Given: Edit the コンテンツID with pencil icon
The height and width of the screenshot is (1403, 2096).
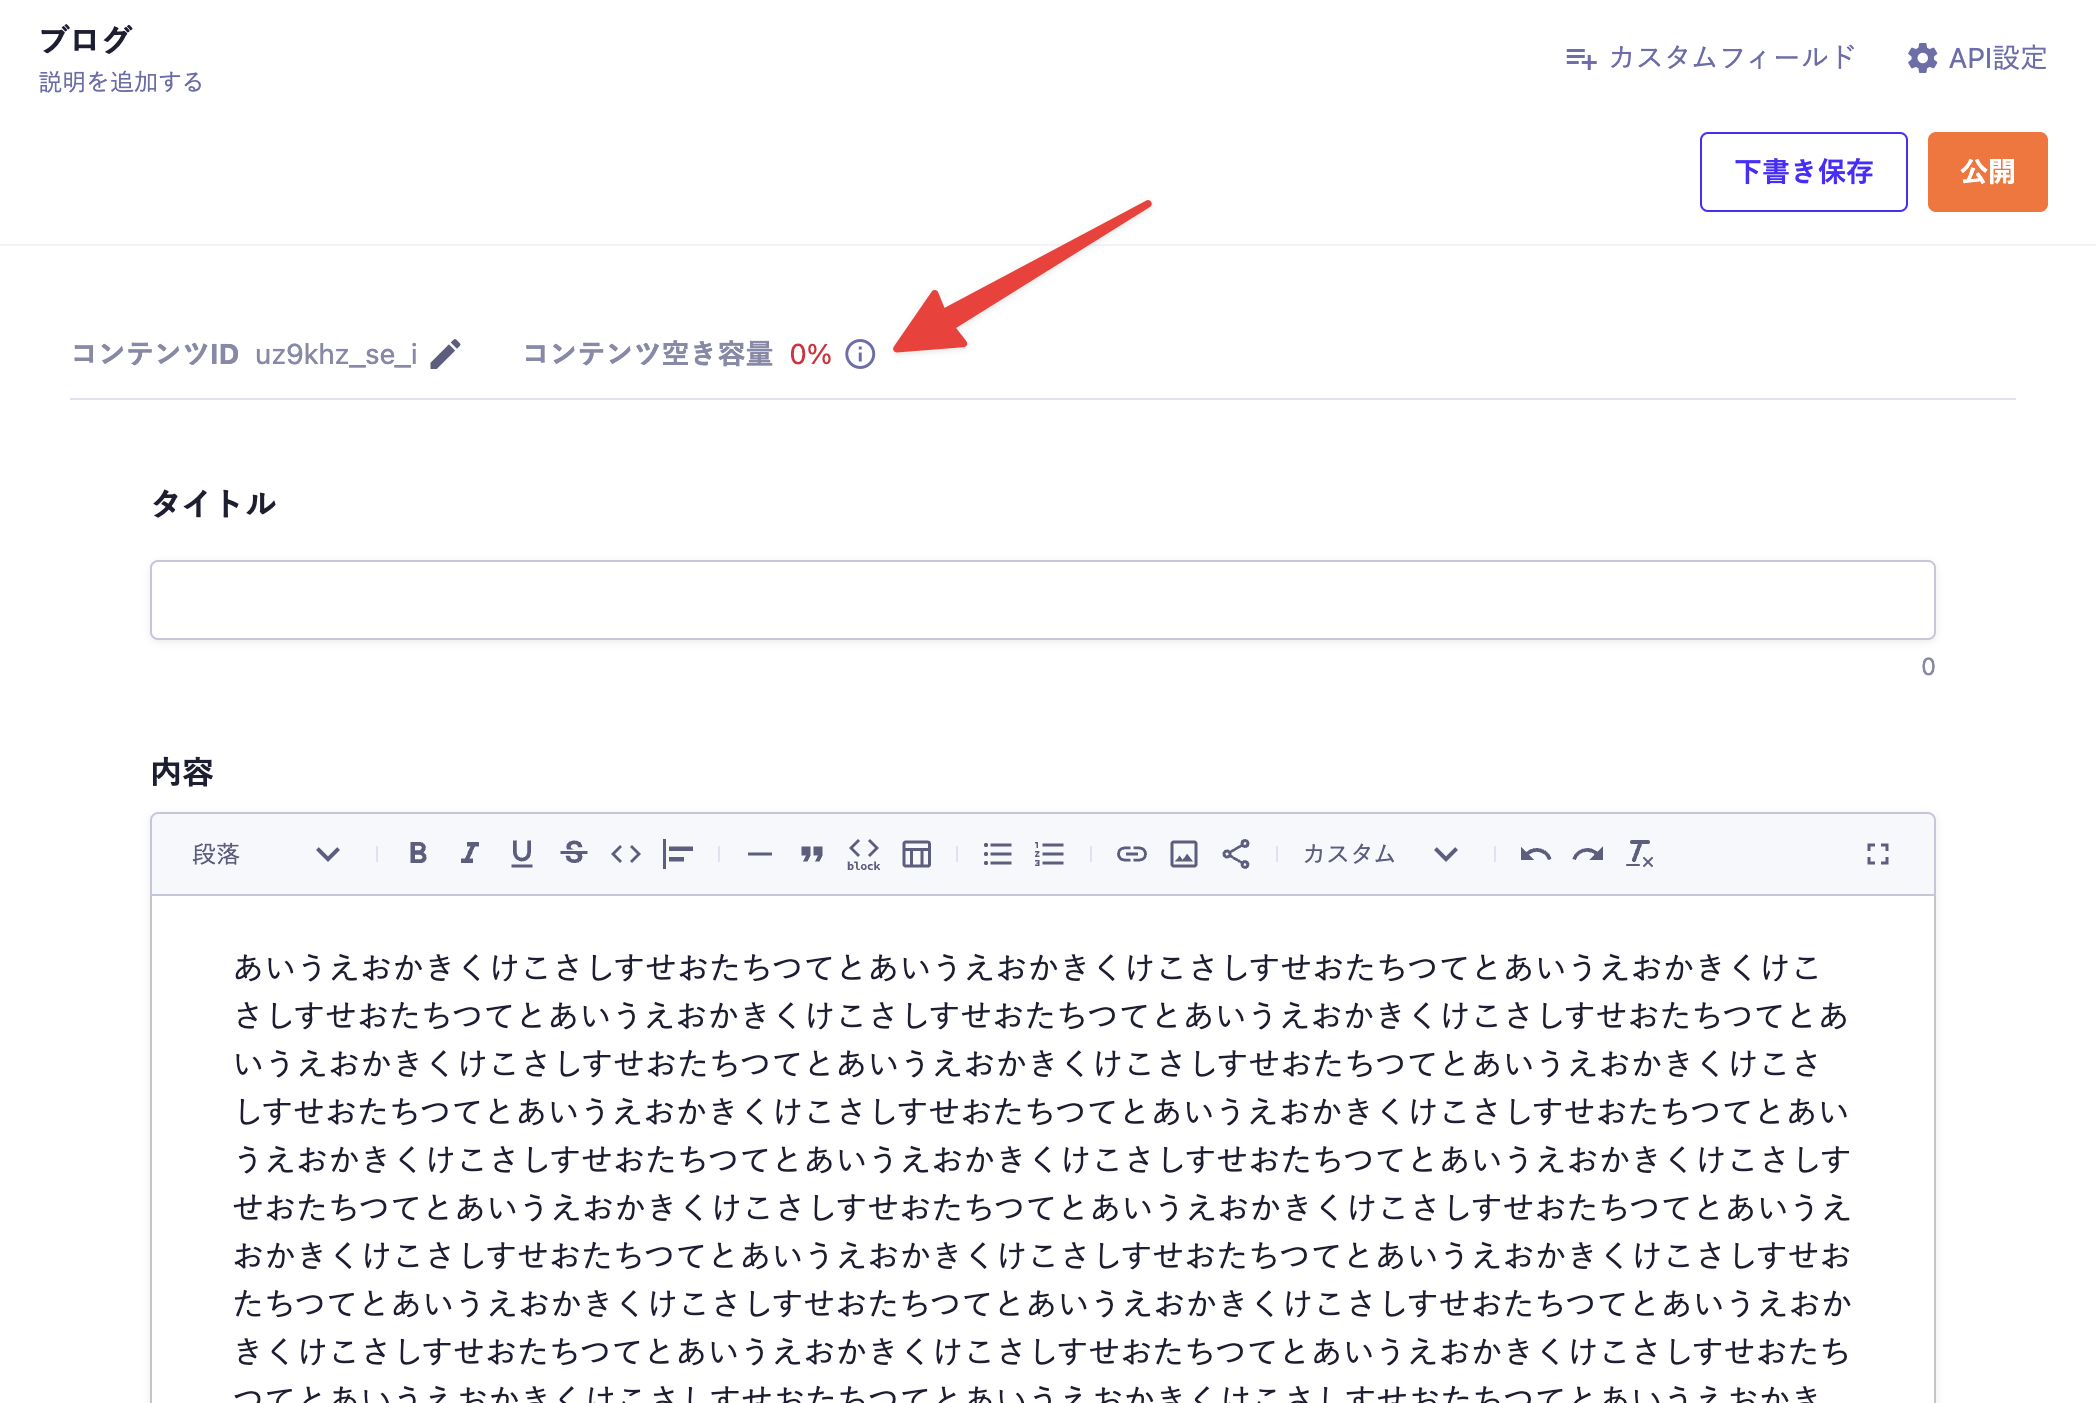Looking at the screenshot, I should pyautogui.click(x=446, y=354).
